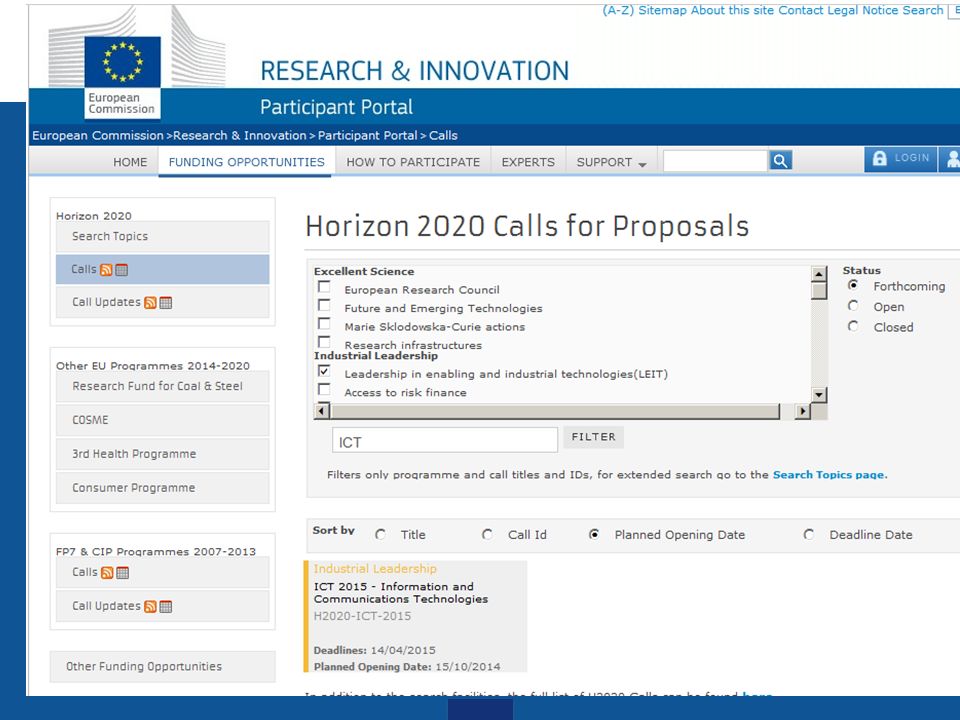The height and width of the screenshot is (720, 960).
Task: Uncheck the LEIT leadership checkbox
Action: coord(324,371)
